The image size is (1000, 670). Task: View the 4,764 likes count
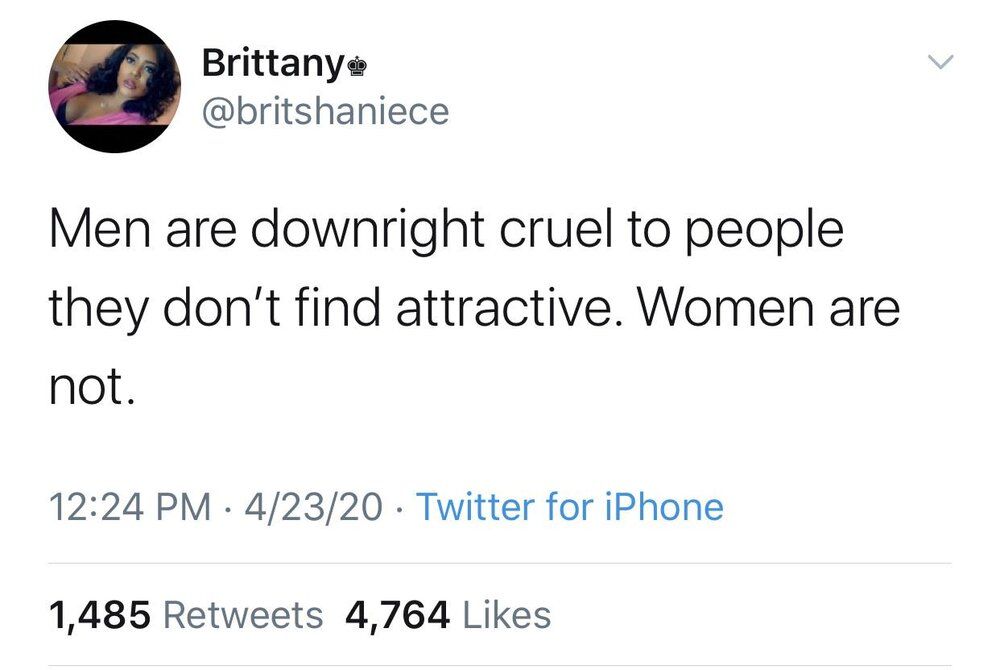tap(397, 616)
